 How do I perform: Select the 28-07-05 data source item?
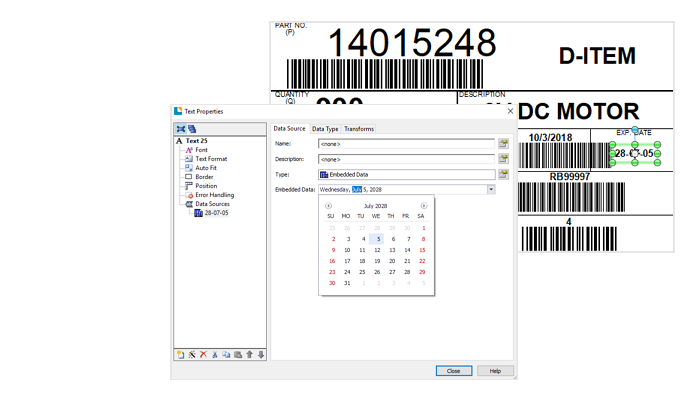215,213
